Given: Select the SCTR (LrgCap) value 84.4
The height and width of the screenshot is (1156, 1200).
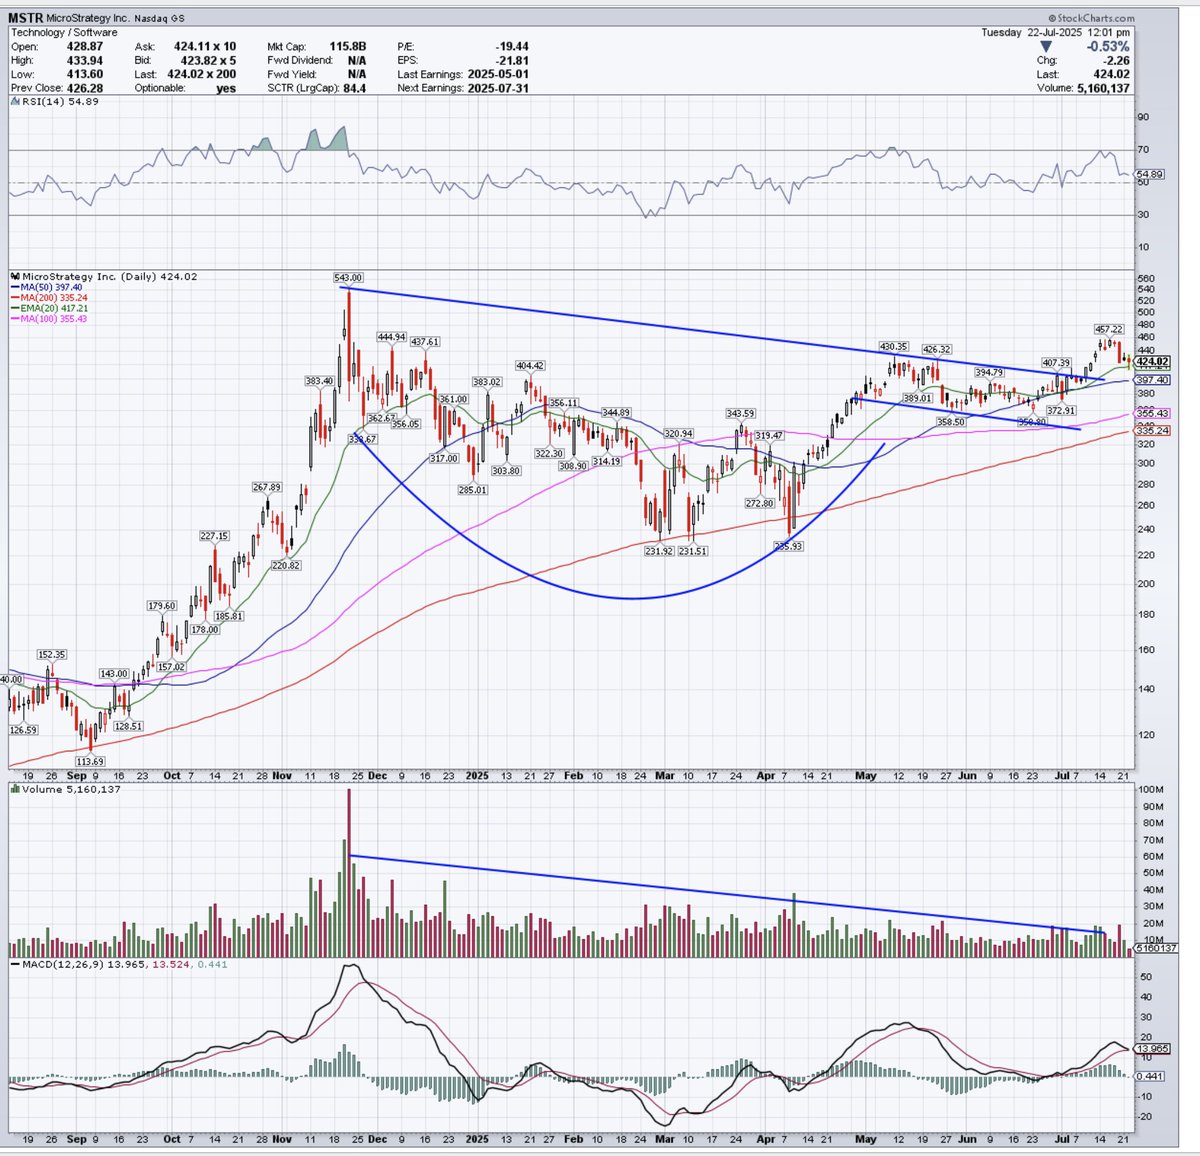Looking at the screenshot, I should (355, 88).
